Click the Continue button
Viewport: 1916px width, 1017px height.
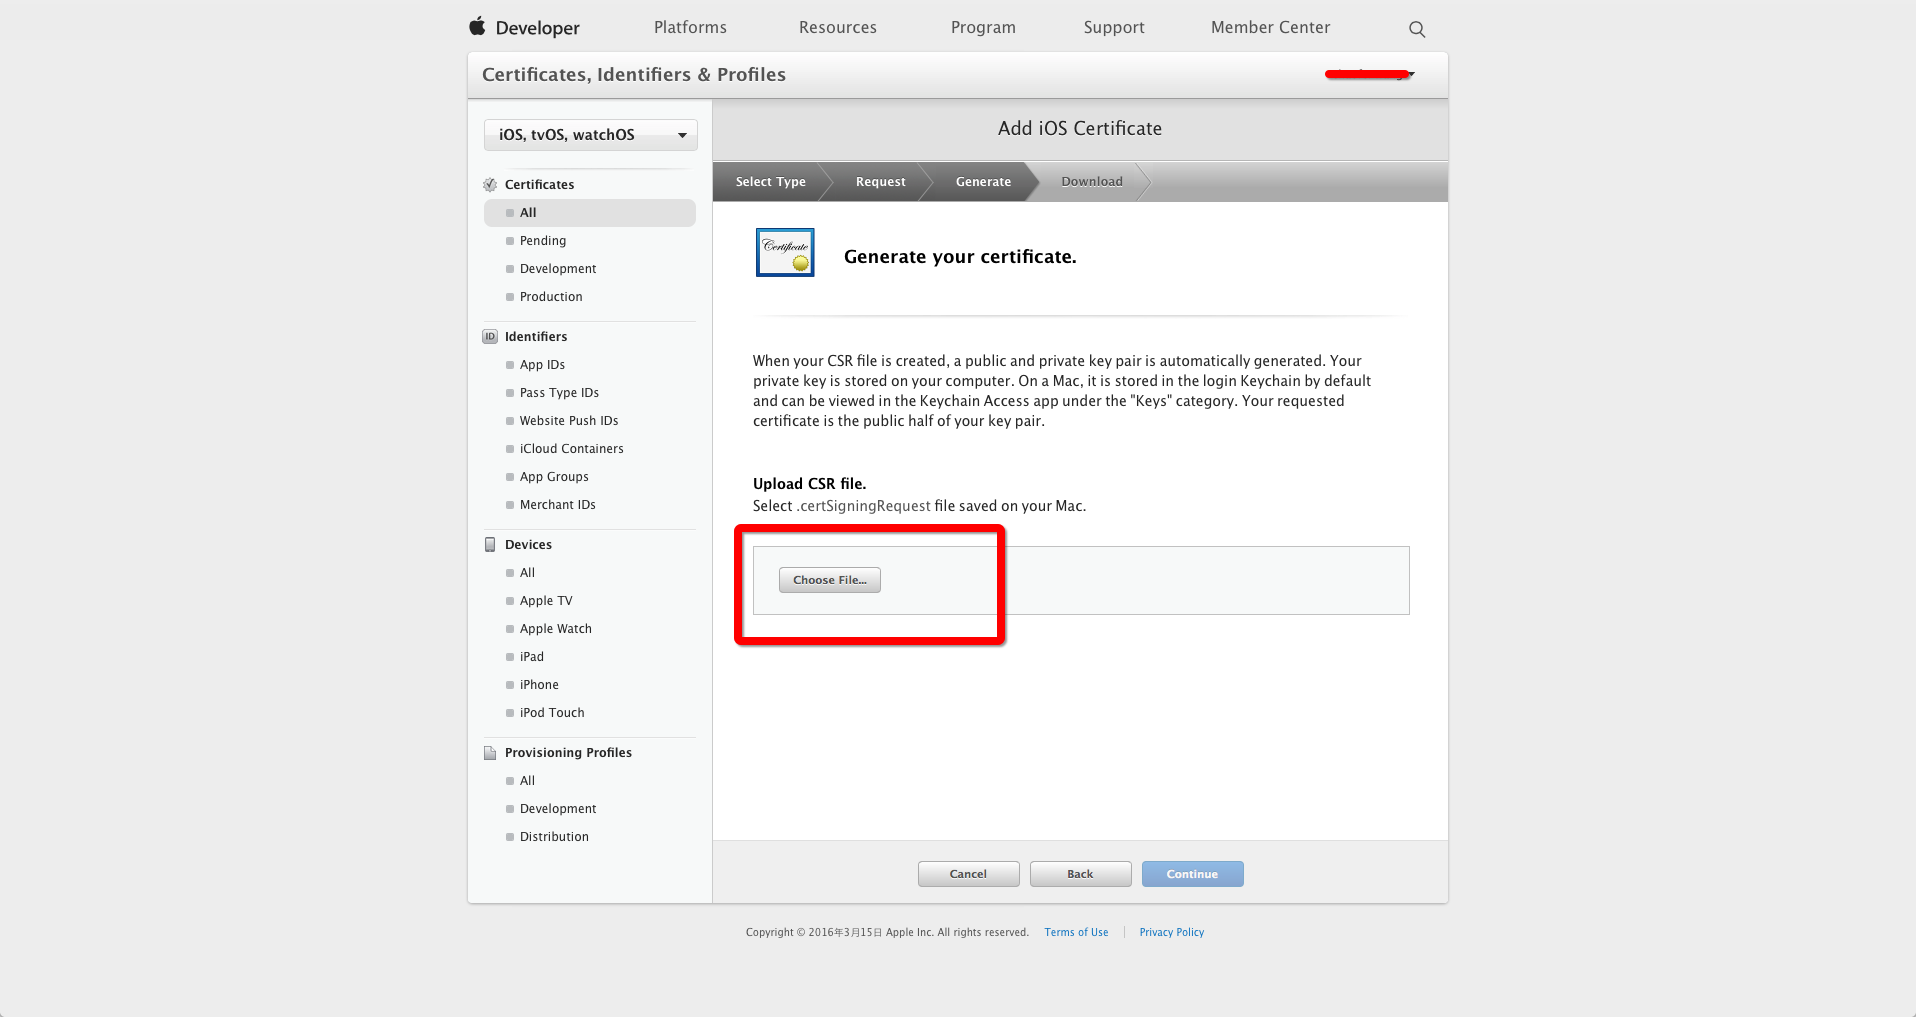tap(1192, 874)
